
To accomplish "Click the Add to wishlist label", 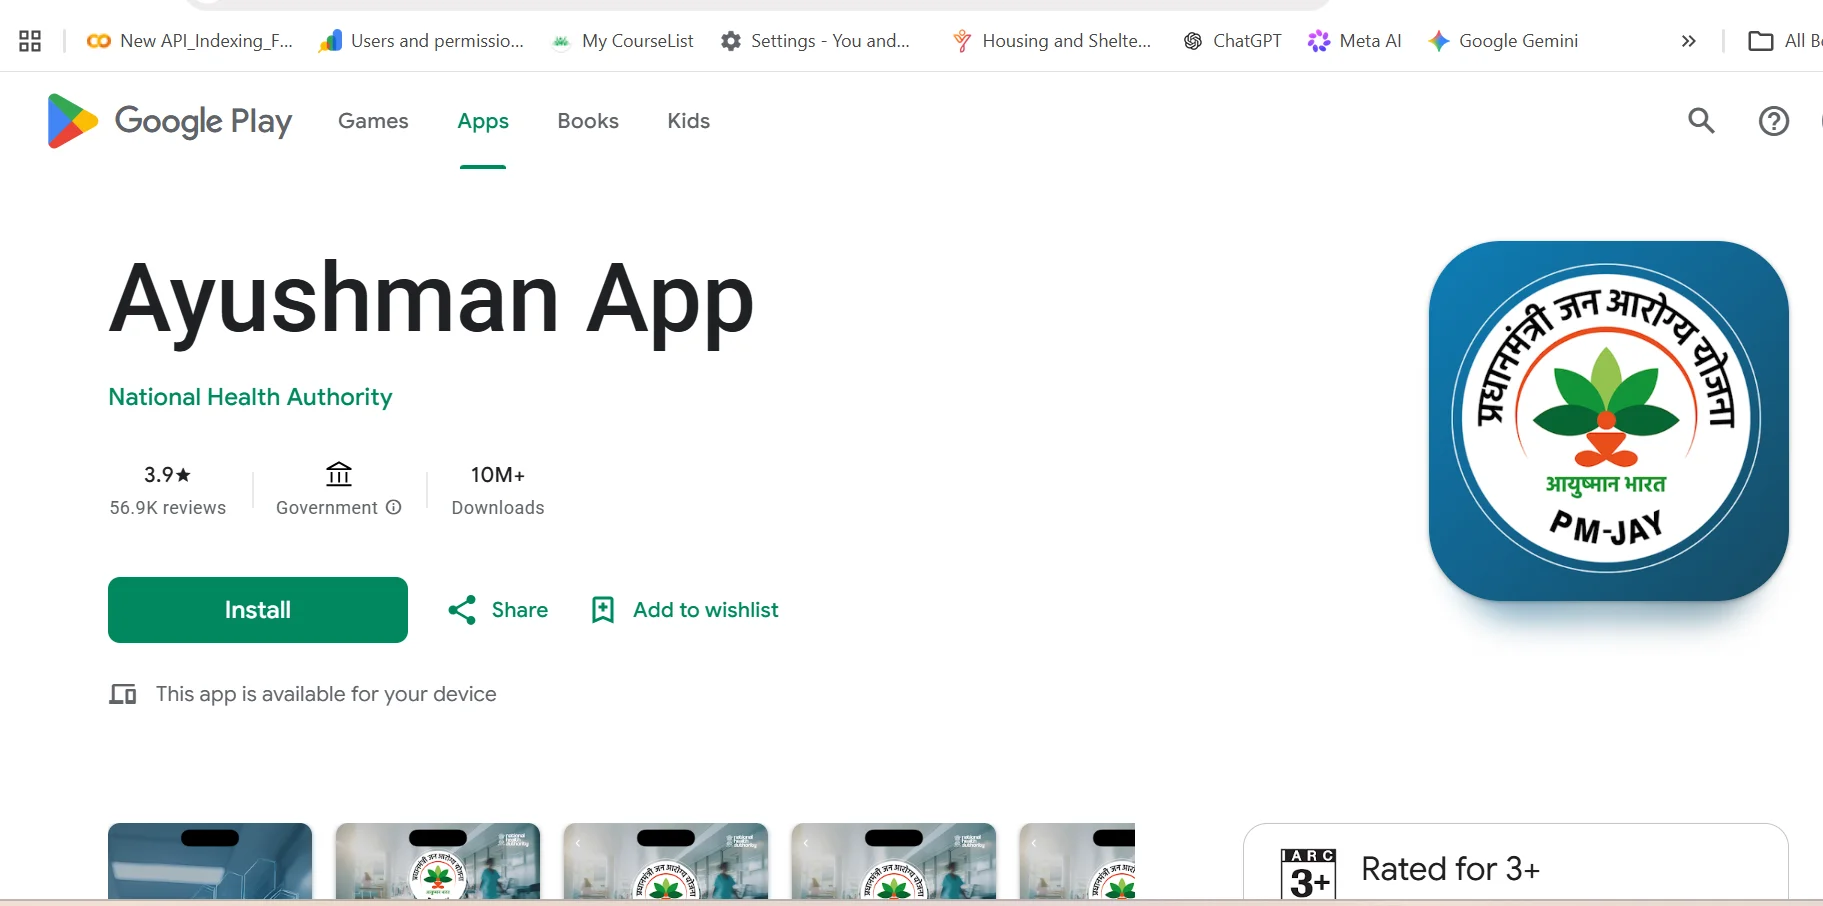I will click(706, 610).
